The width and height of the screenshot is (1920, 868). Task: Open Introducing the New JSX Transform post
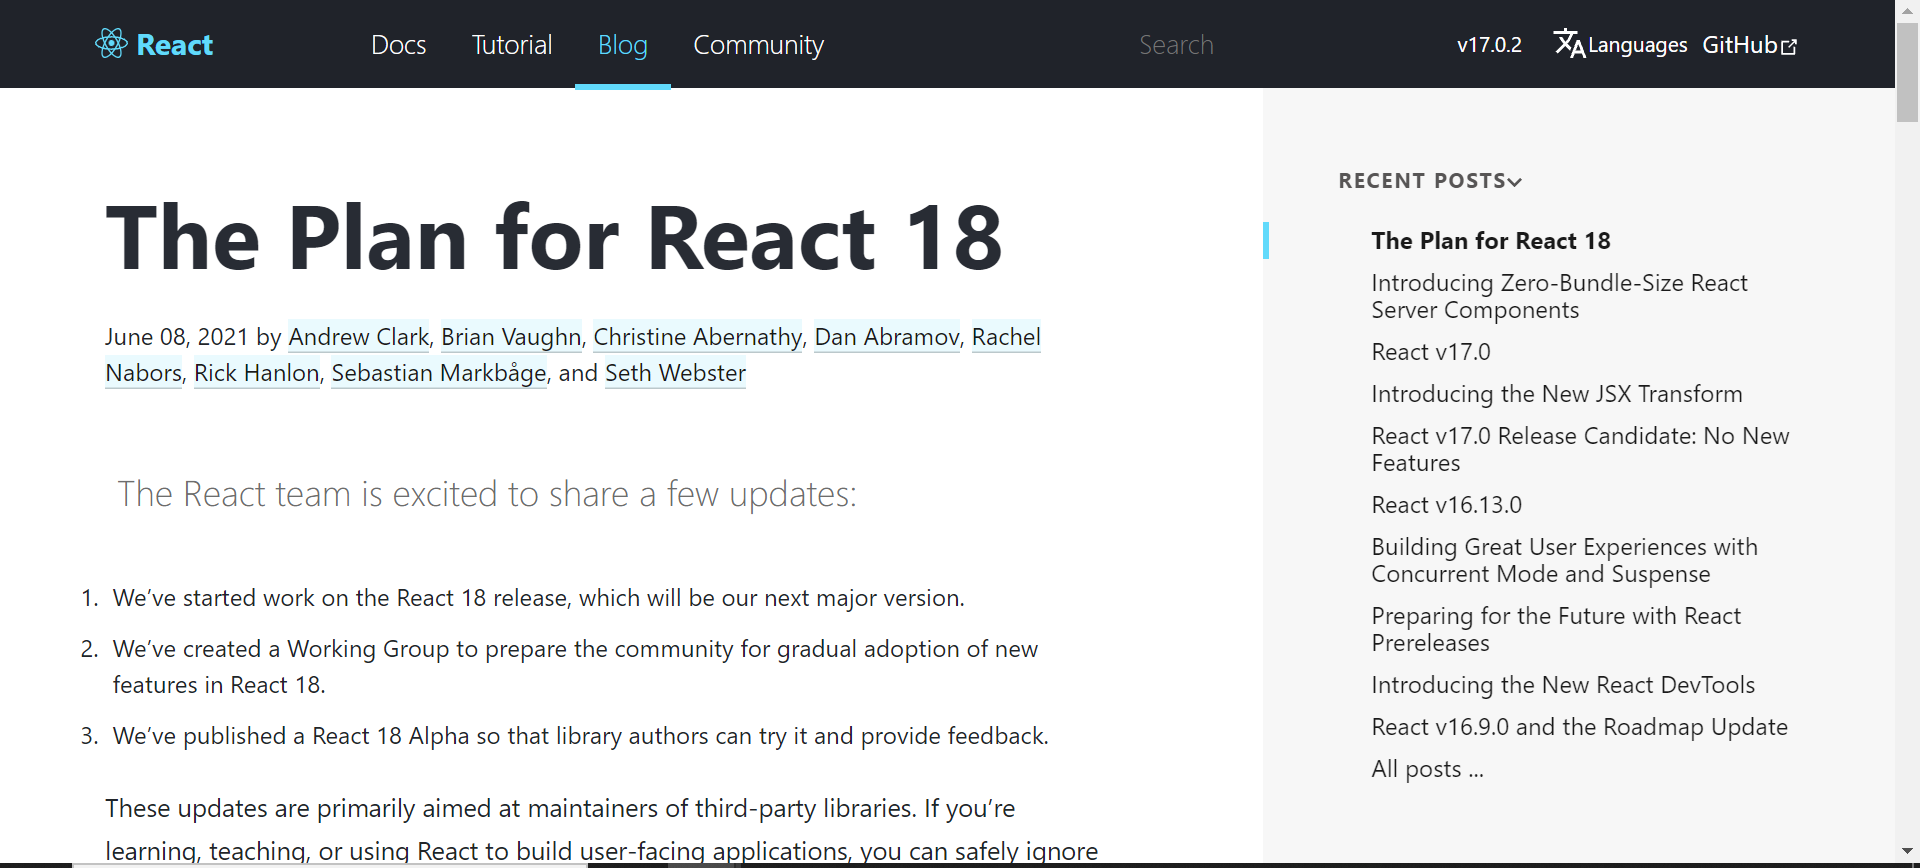[1556, 394]
